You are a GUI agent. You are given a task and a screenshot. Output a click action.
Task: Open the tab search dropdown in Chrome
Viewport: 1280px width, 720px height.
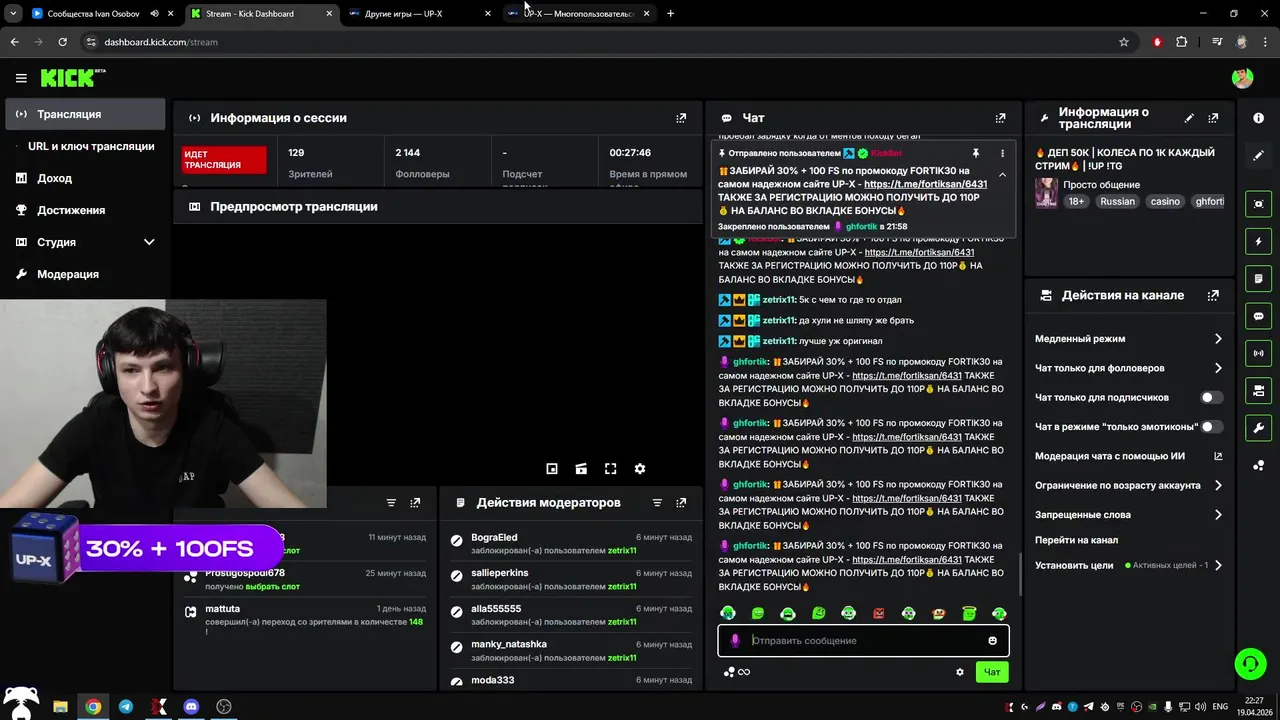[x=13, y=14]
